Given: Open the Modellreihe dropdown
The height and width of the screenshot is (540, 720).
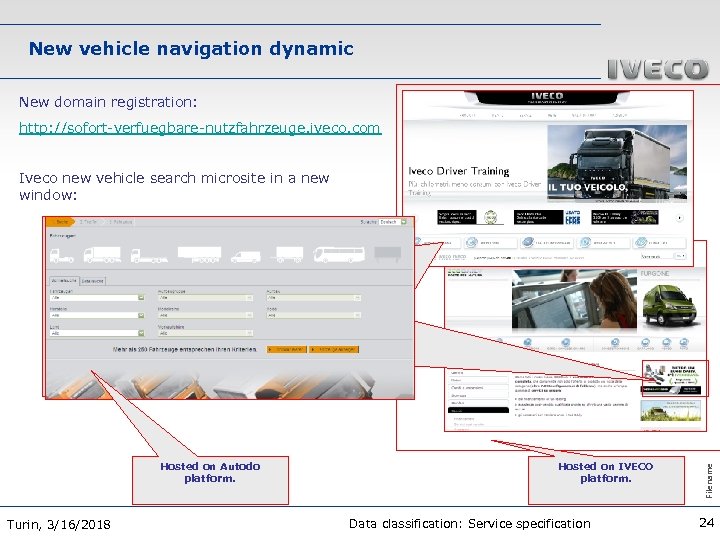Looking at the screenshot, I should pyautogui.click(x=205, y=315).
